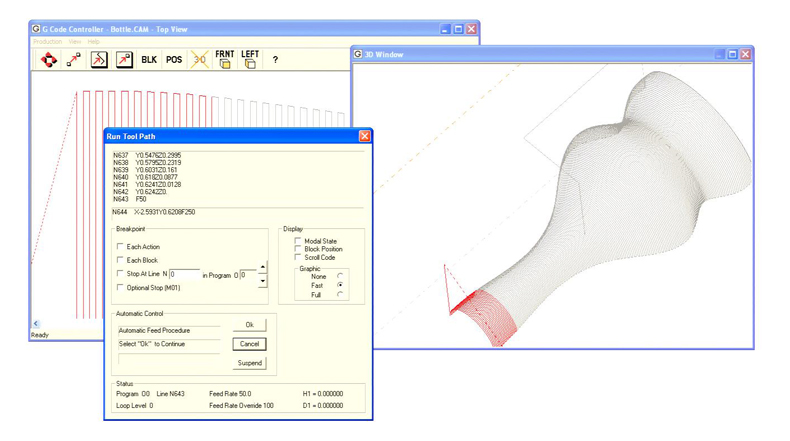Open the View menu
790x441 pixels.
pos(75,42)
